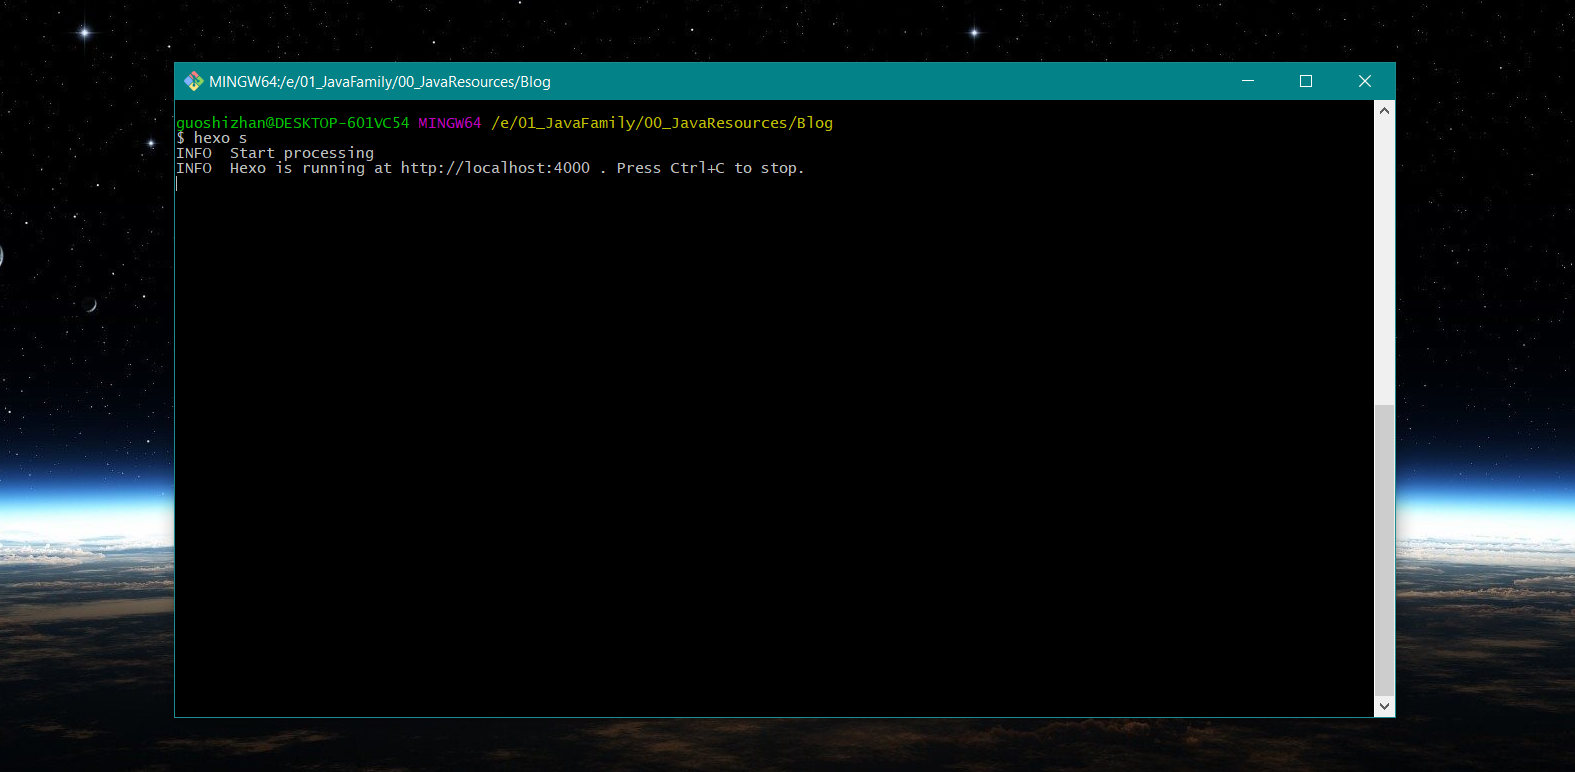1575x772 pixels.
Task: Click the 'Start processing' log message
Action: tap(301, 153)
